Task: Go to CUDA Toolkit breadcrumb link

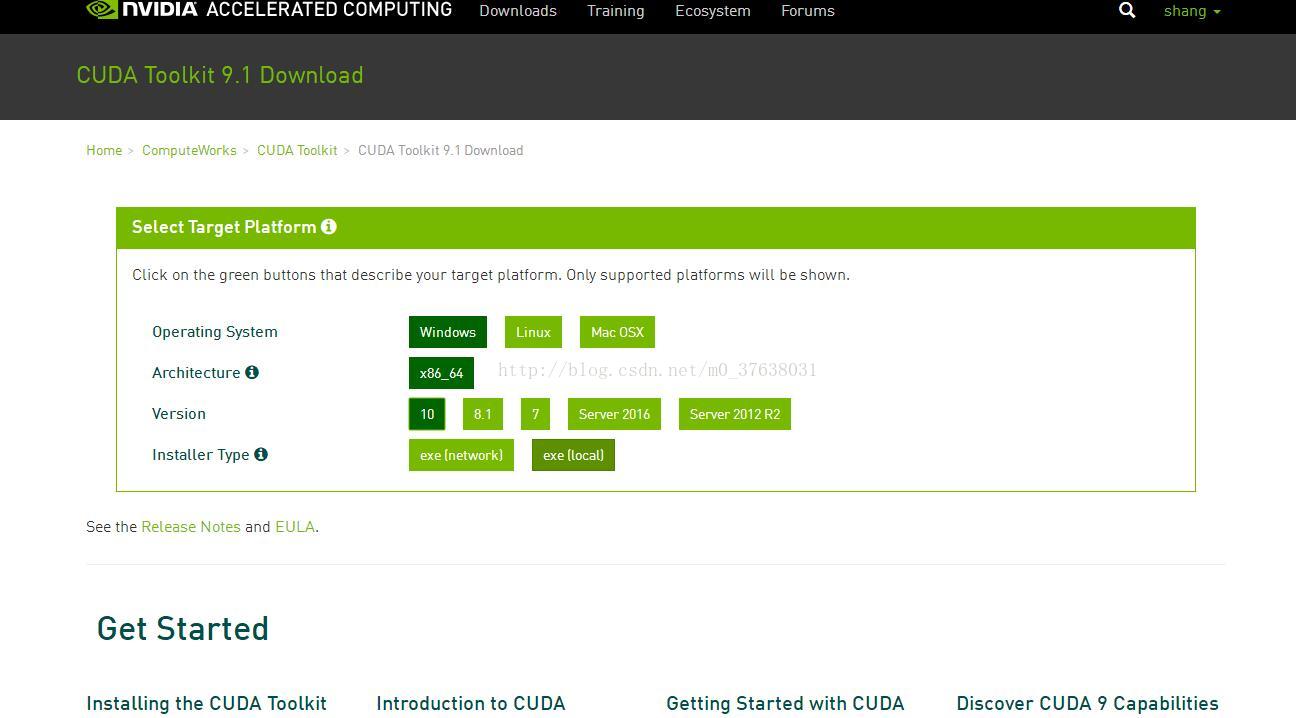Action: (297, 150)
